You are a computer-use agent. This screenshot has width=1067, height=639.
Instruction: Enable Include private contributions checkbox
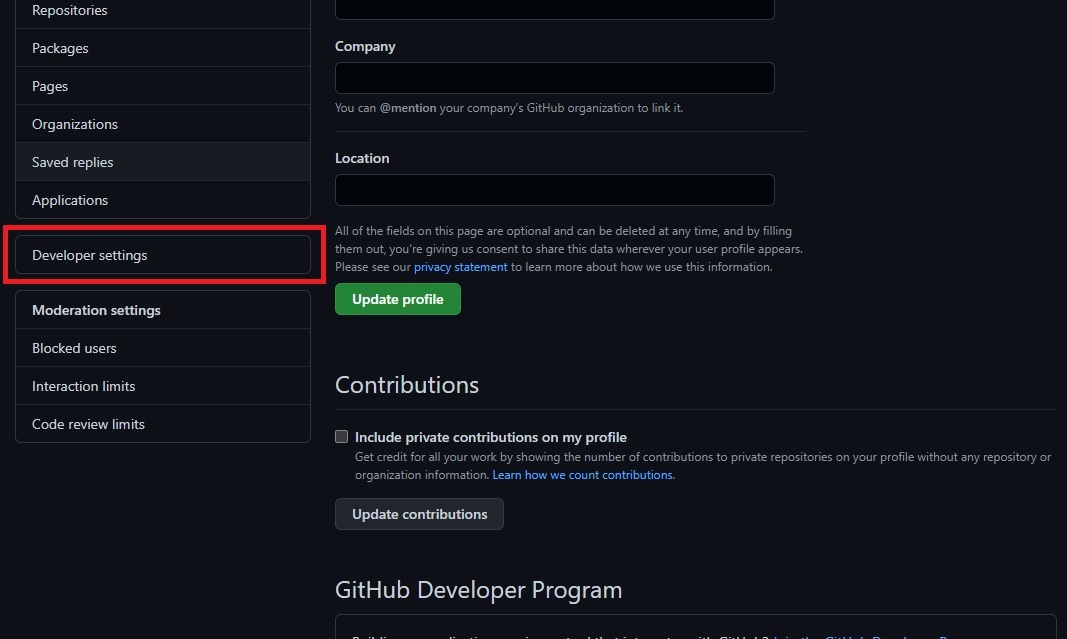342,437
